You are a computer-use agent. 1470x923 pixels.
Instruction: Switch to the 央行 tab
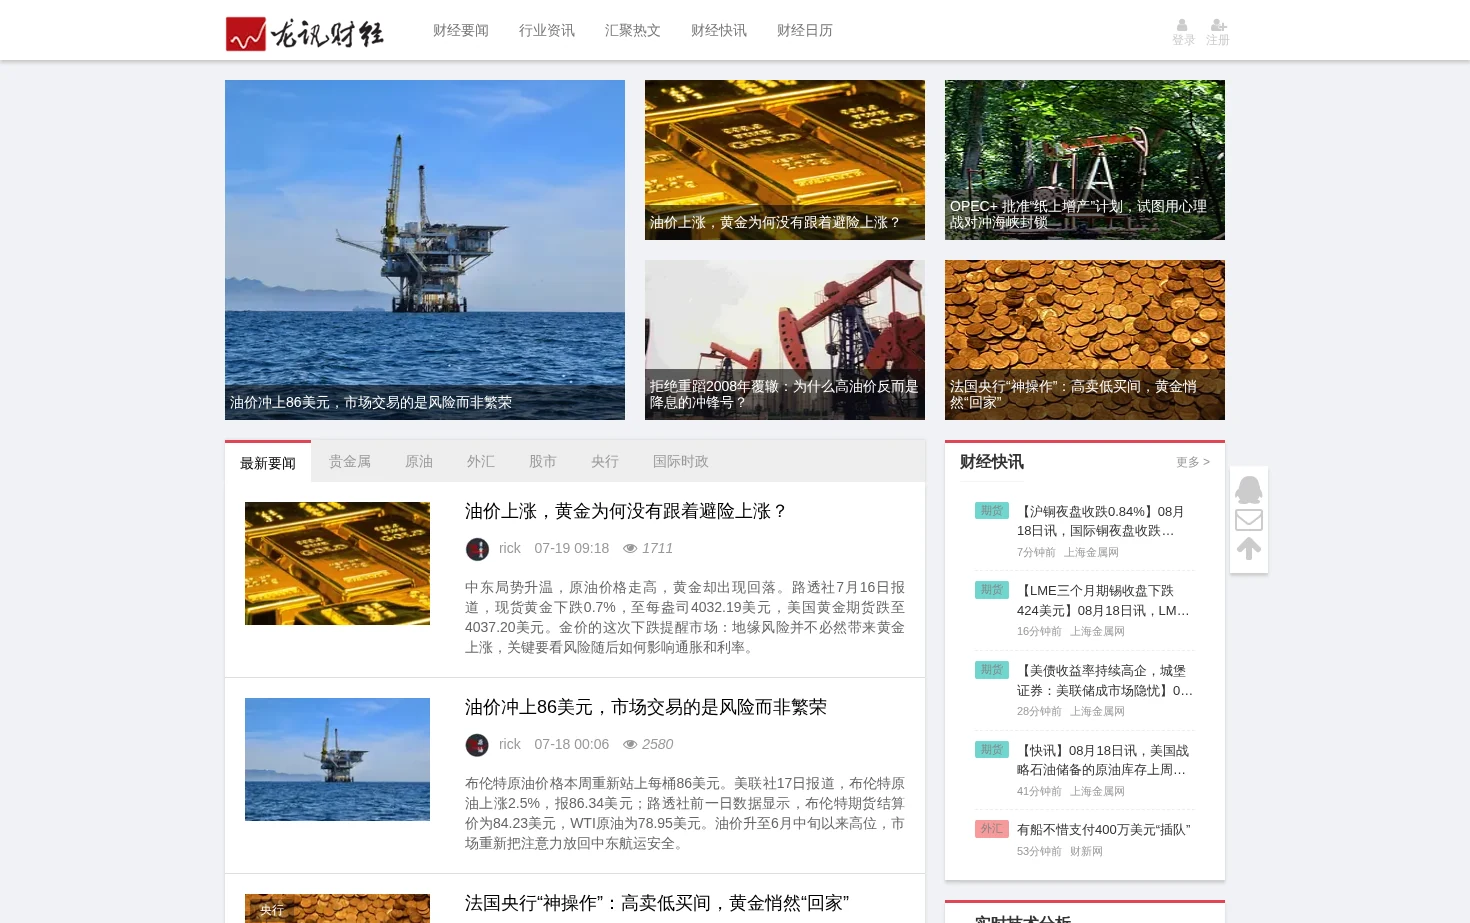point(605,461)
